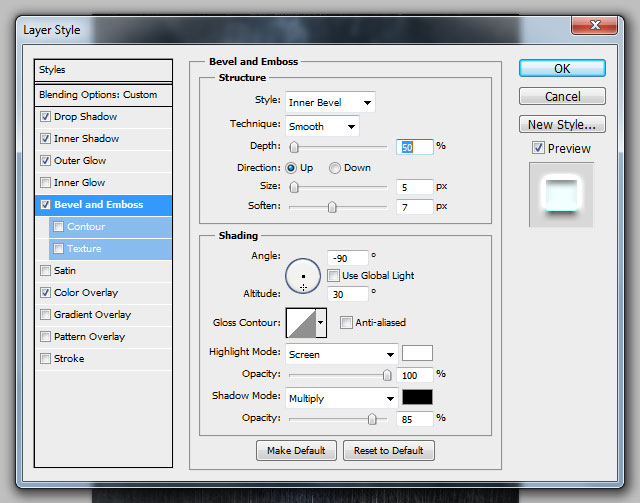Click the Gloss Contour curve thumbnail
640x503 pixels.
pos(301,323)
